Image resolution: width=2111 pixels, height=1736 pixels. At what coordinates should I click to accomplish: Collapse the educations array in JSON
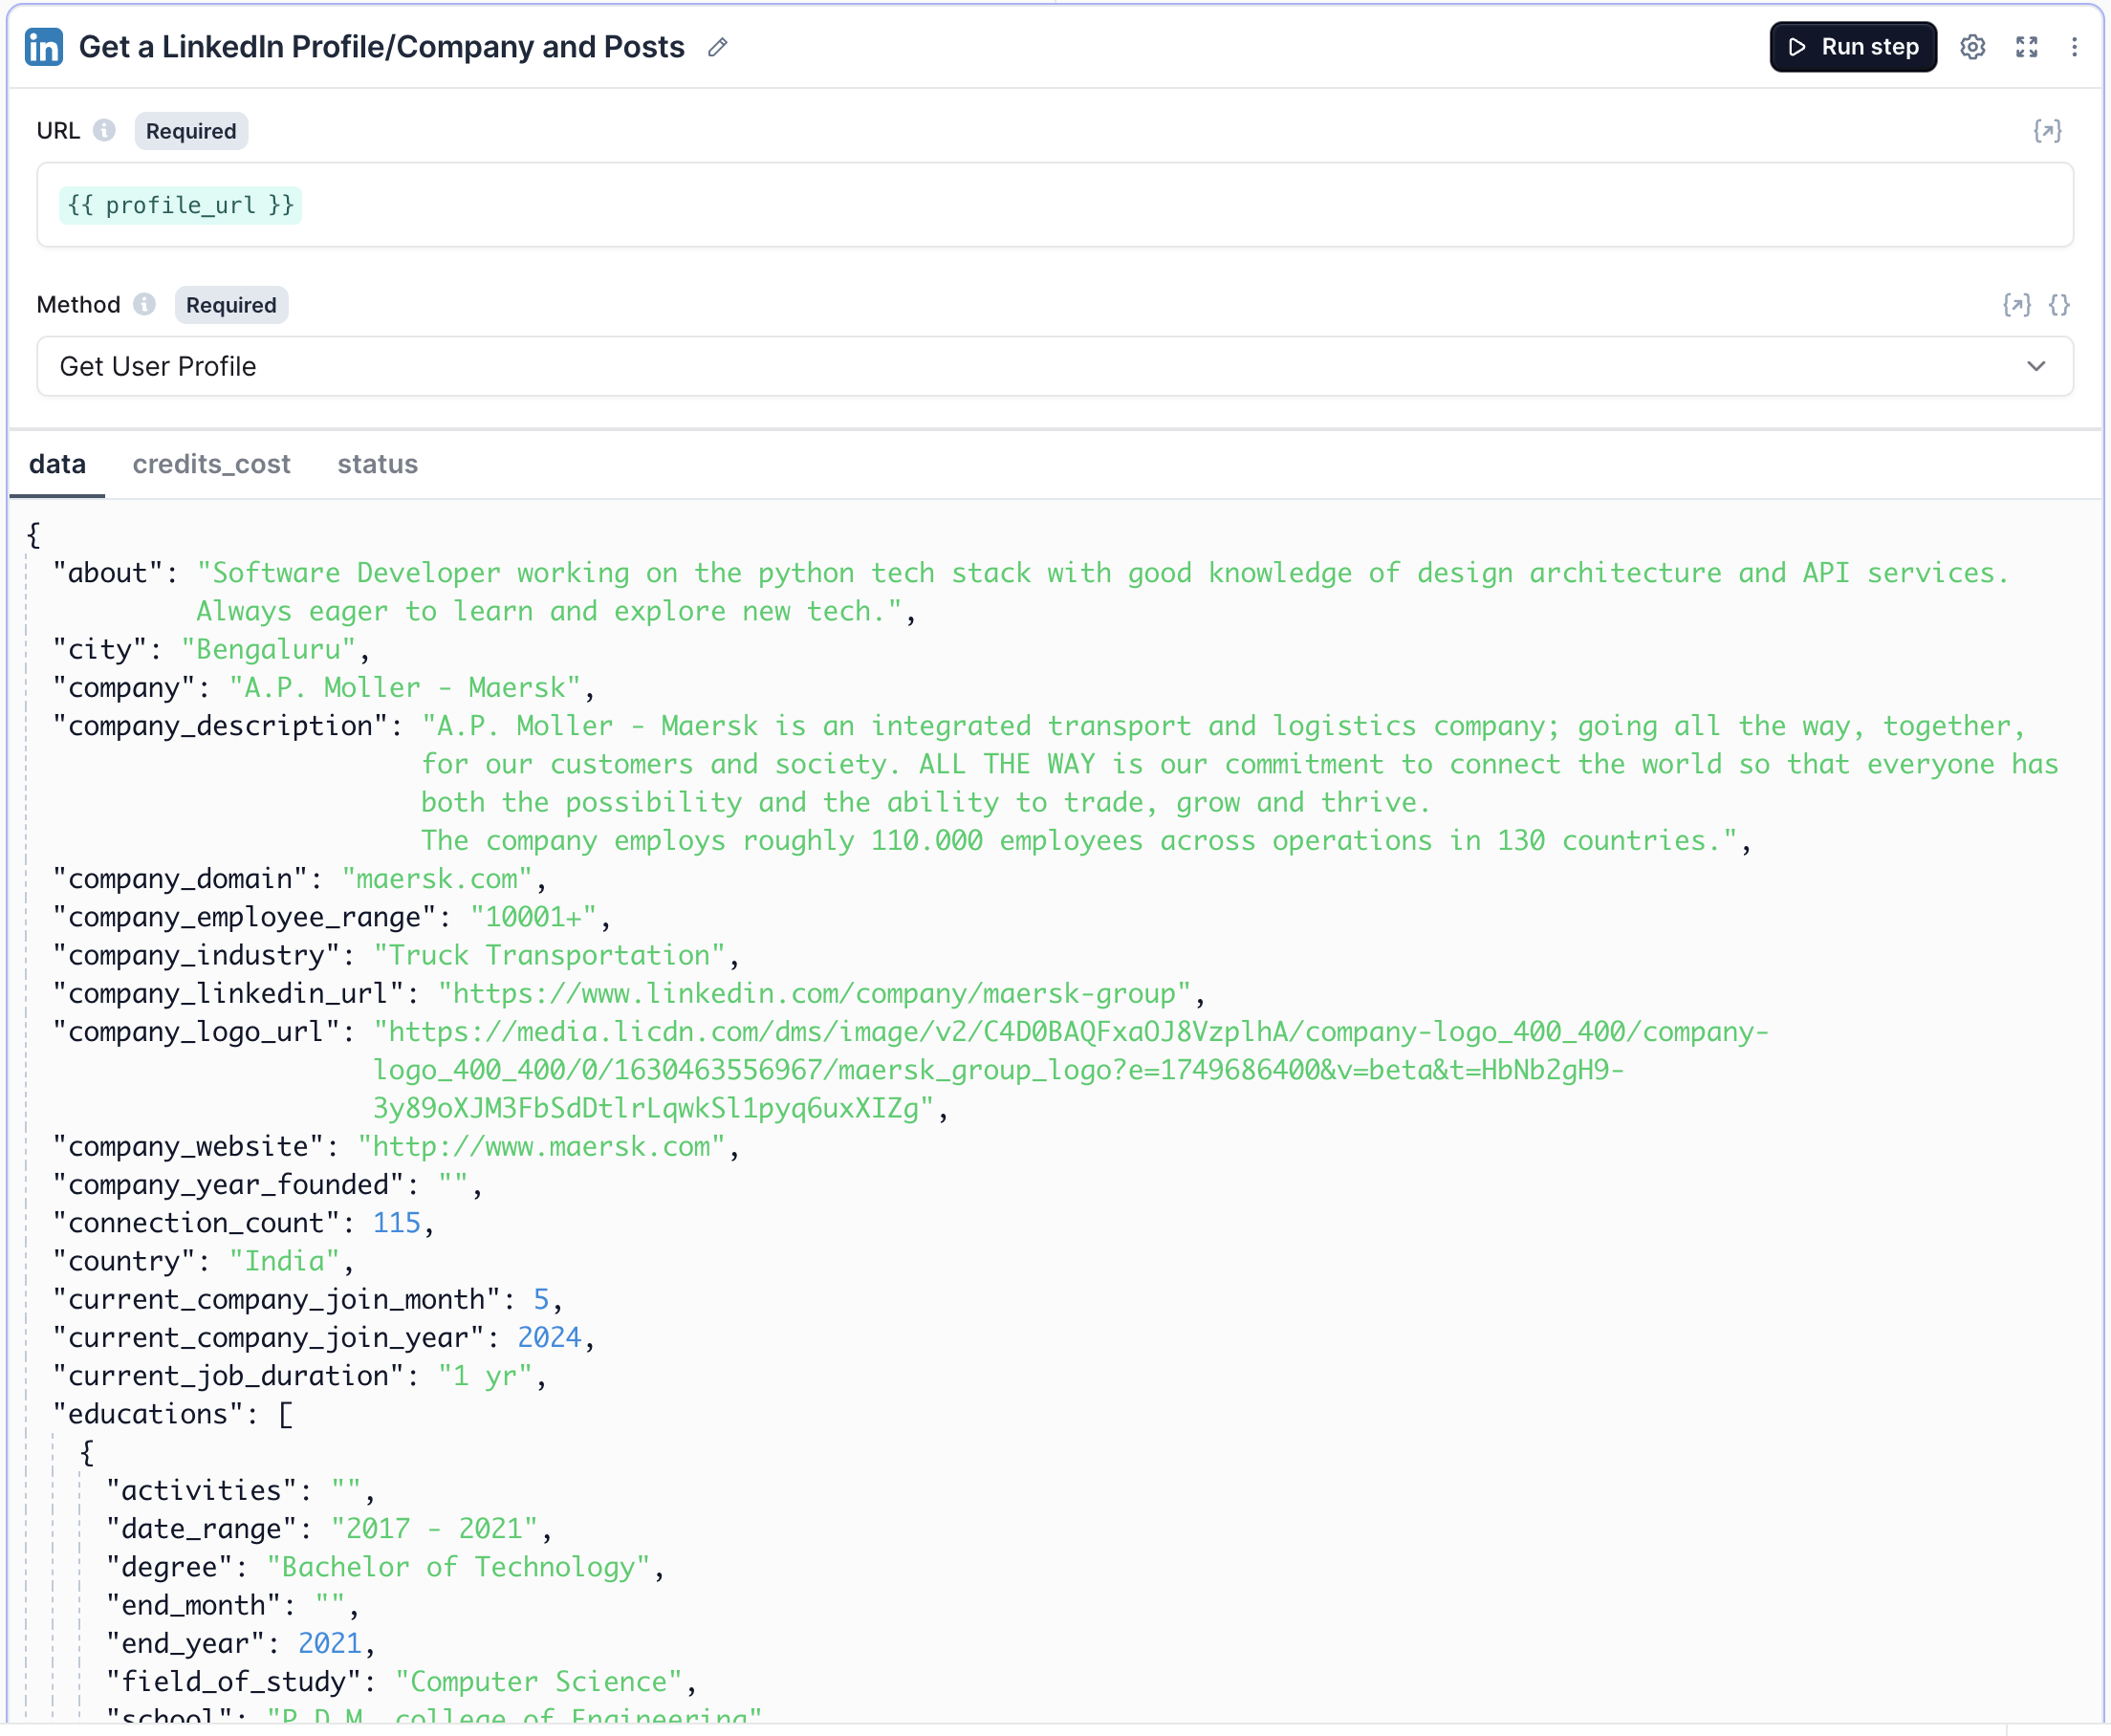pyautogui.click(x=285, y=1414)
